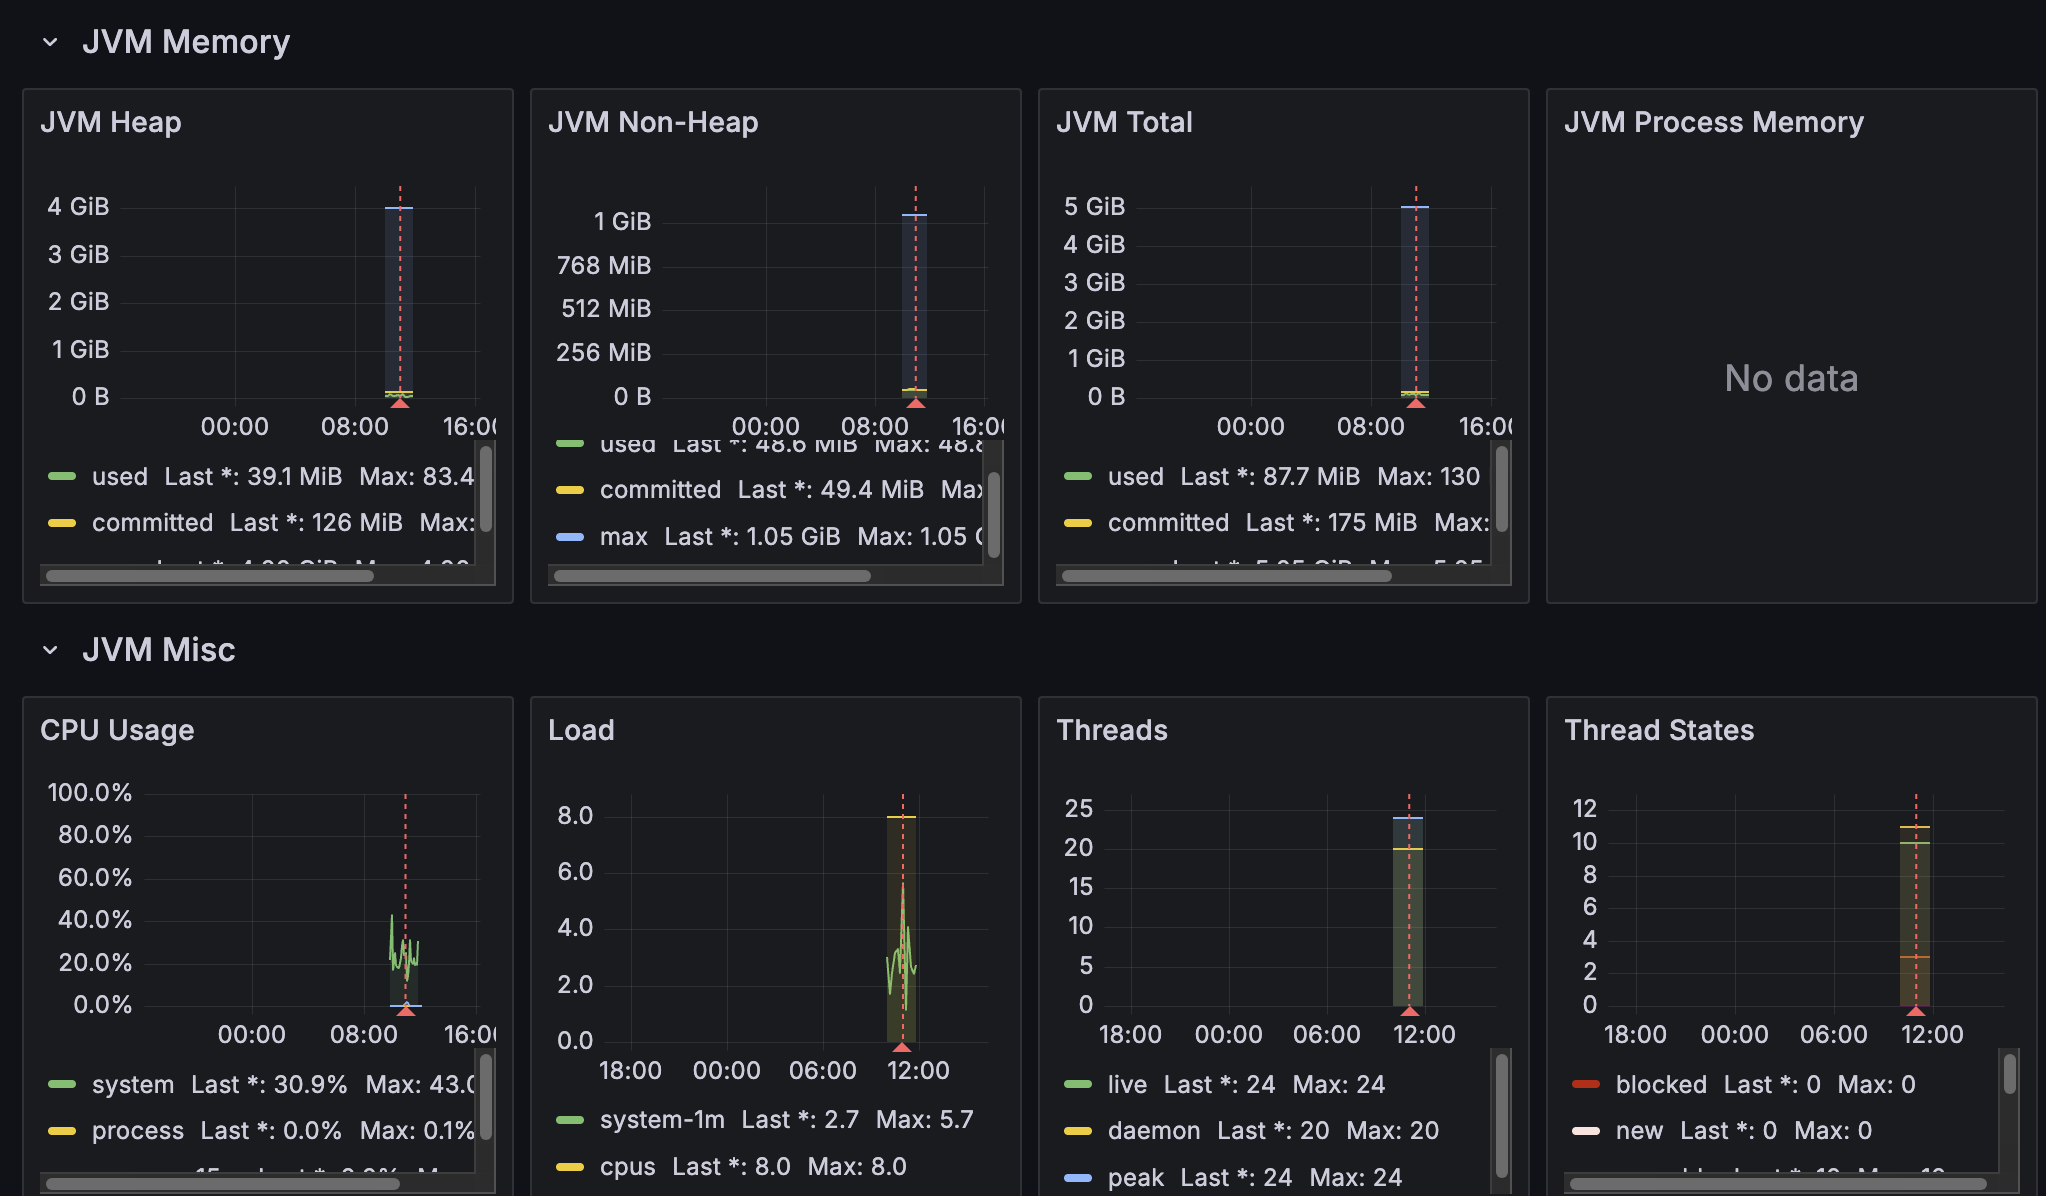Click the red series icon beside blocked legend

pos(1586,1084)
